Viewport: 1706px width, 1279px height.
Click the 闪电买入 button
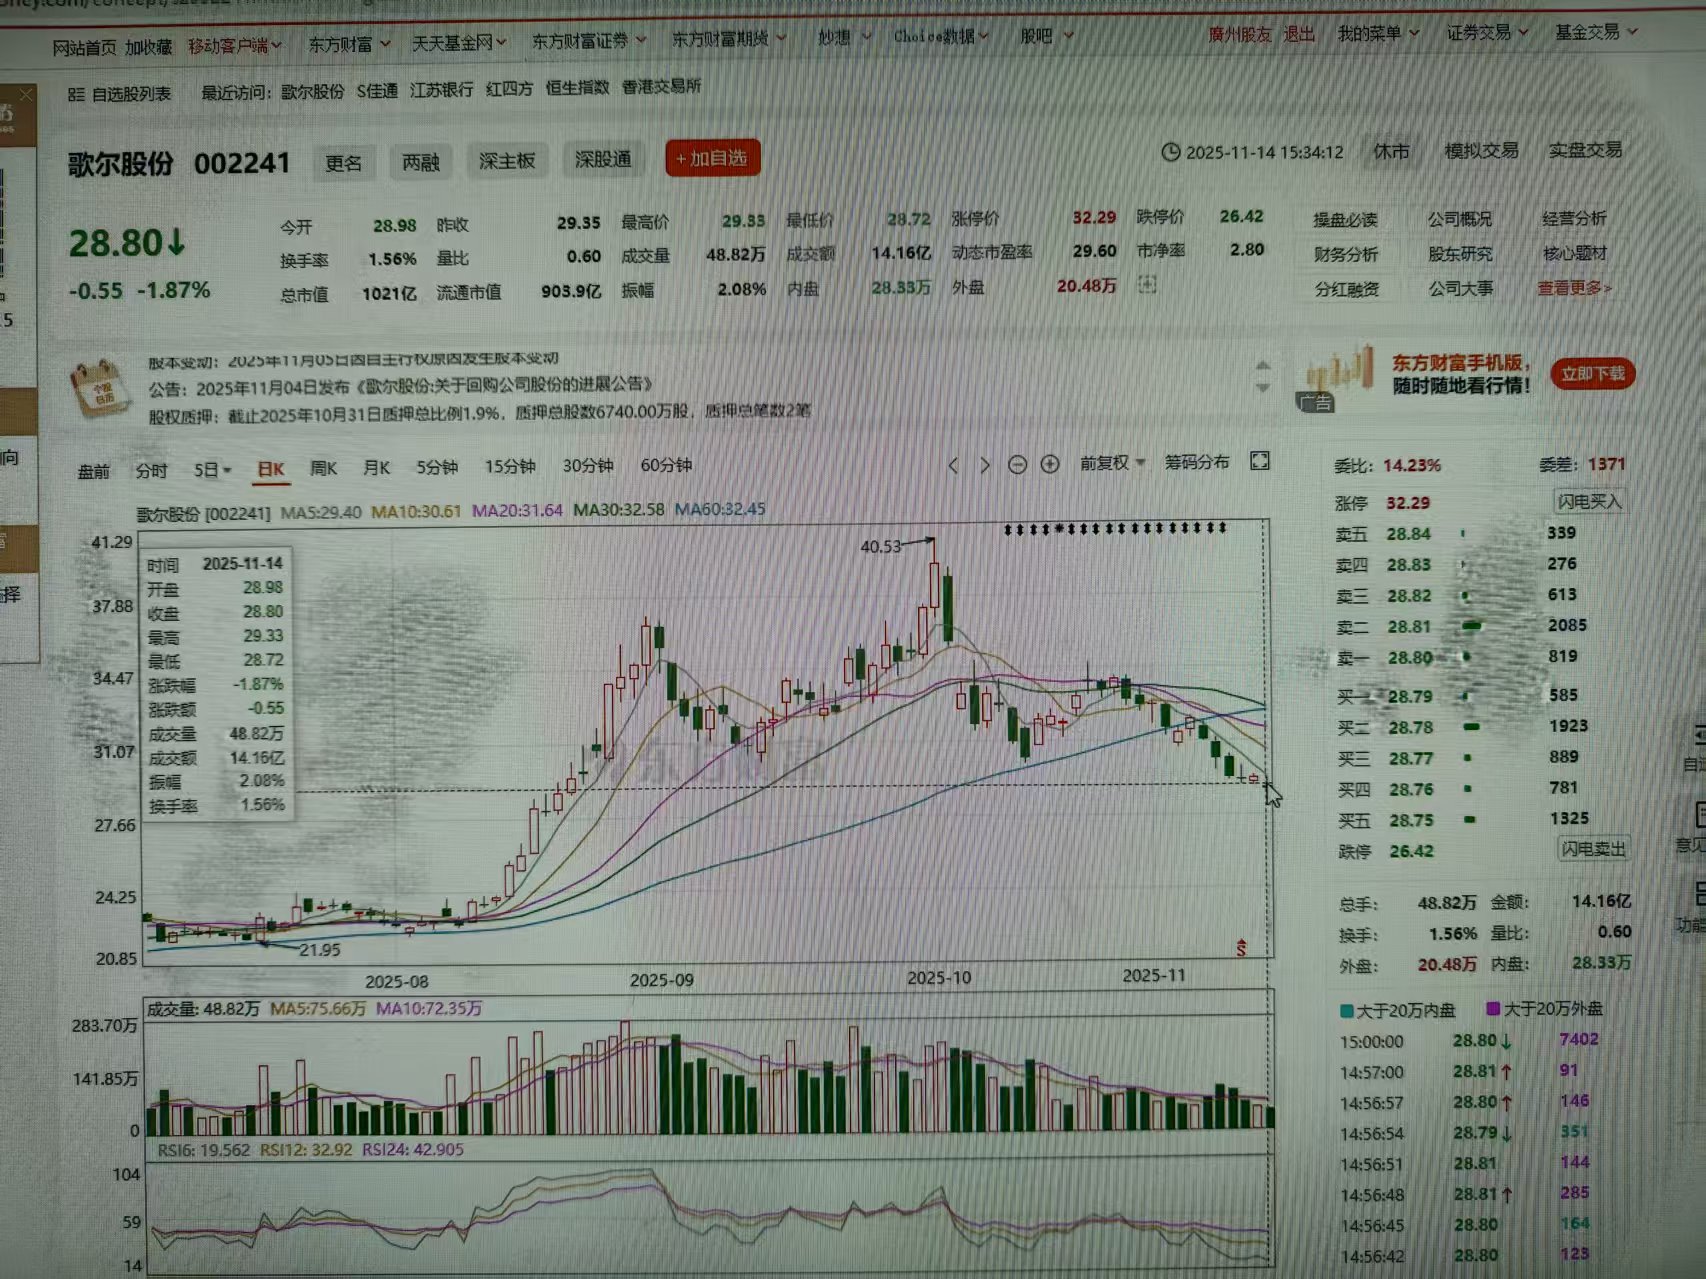tap(1589, 501)
